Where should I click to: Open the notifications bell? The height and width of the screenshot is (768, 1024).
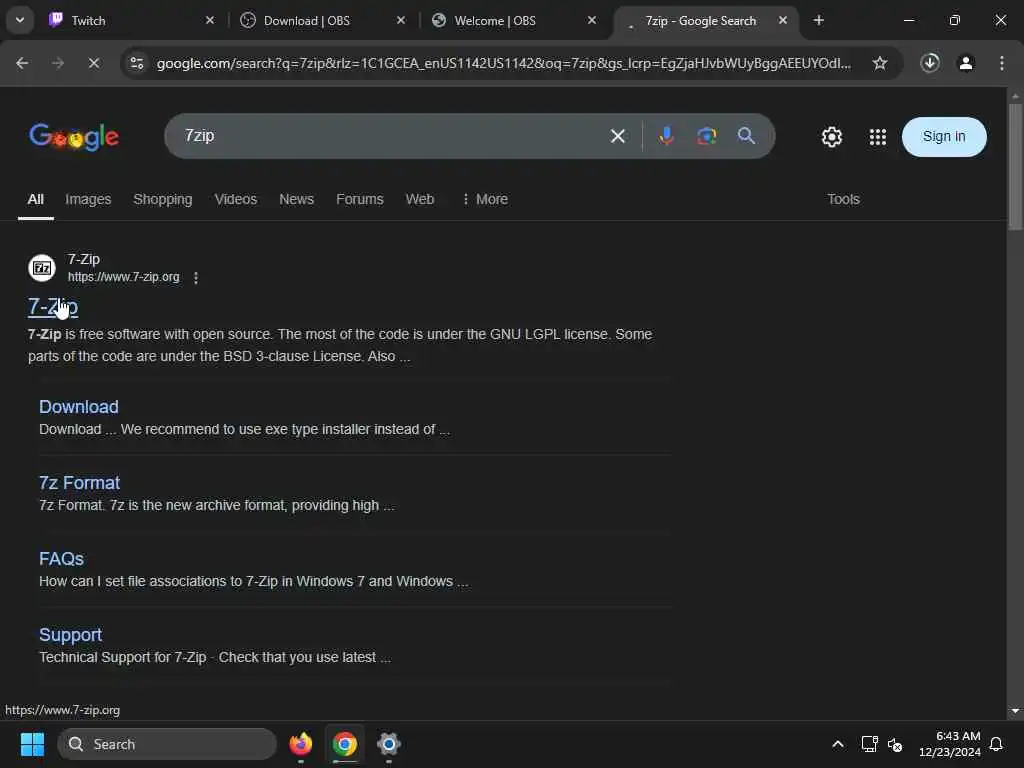click(997, 744)
